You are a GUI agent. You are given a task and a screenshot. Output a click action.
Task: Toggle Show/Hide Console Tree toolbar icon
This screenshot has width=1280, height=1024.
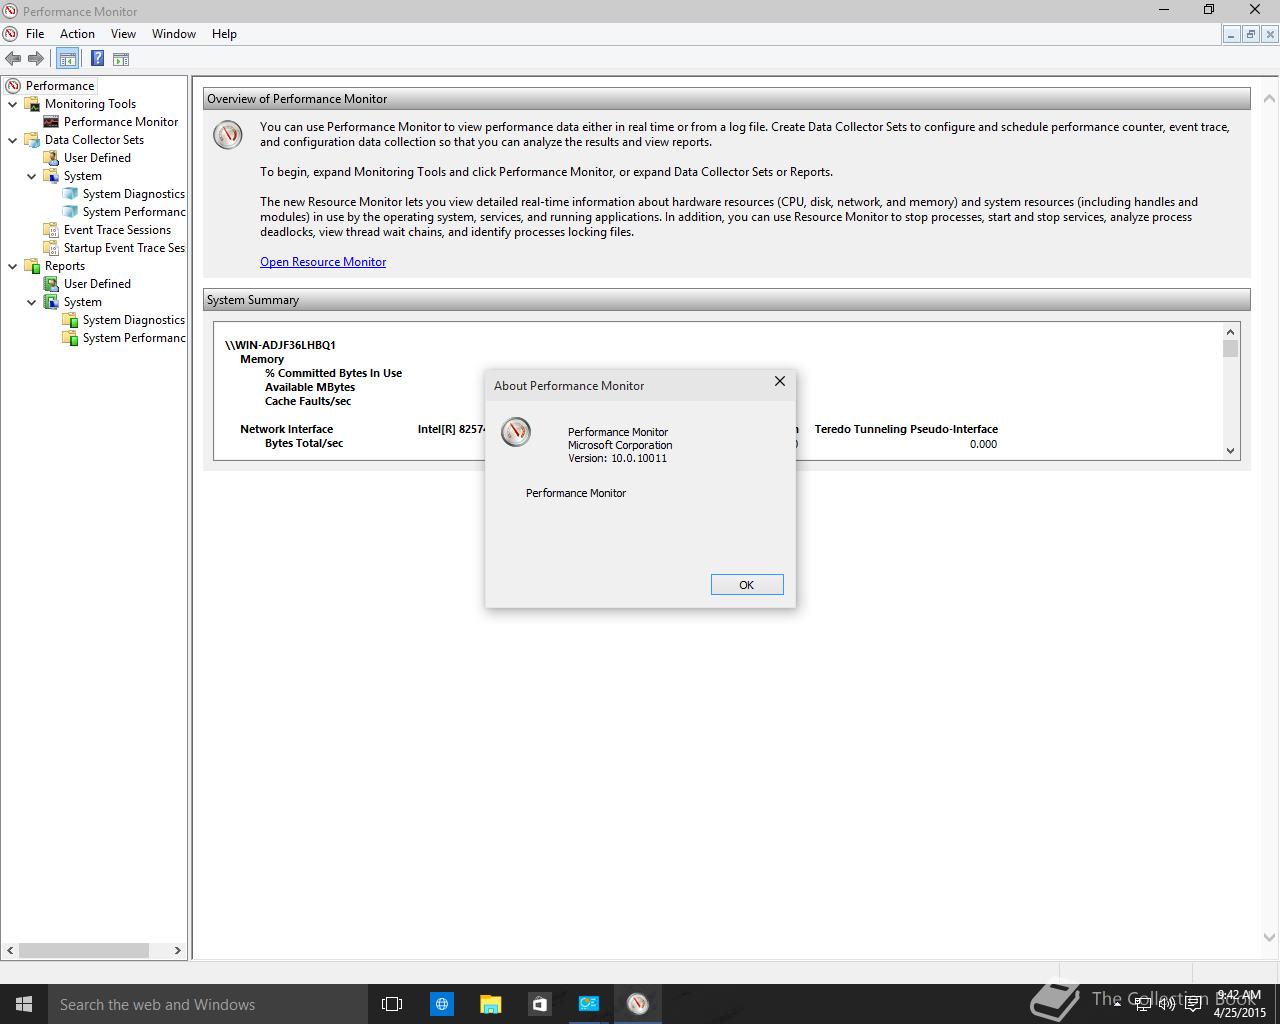[x=68, y=59]
